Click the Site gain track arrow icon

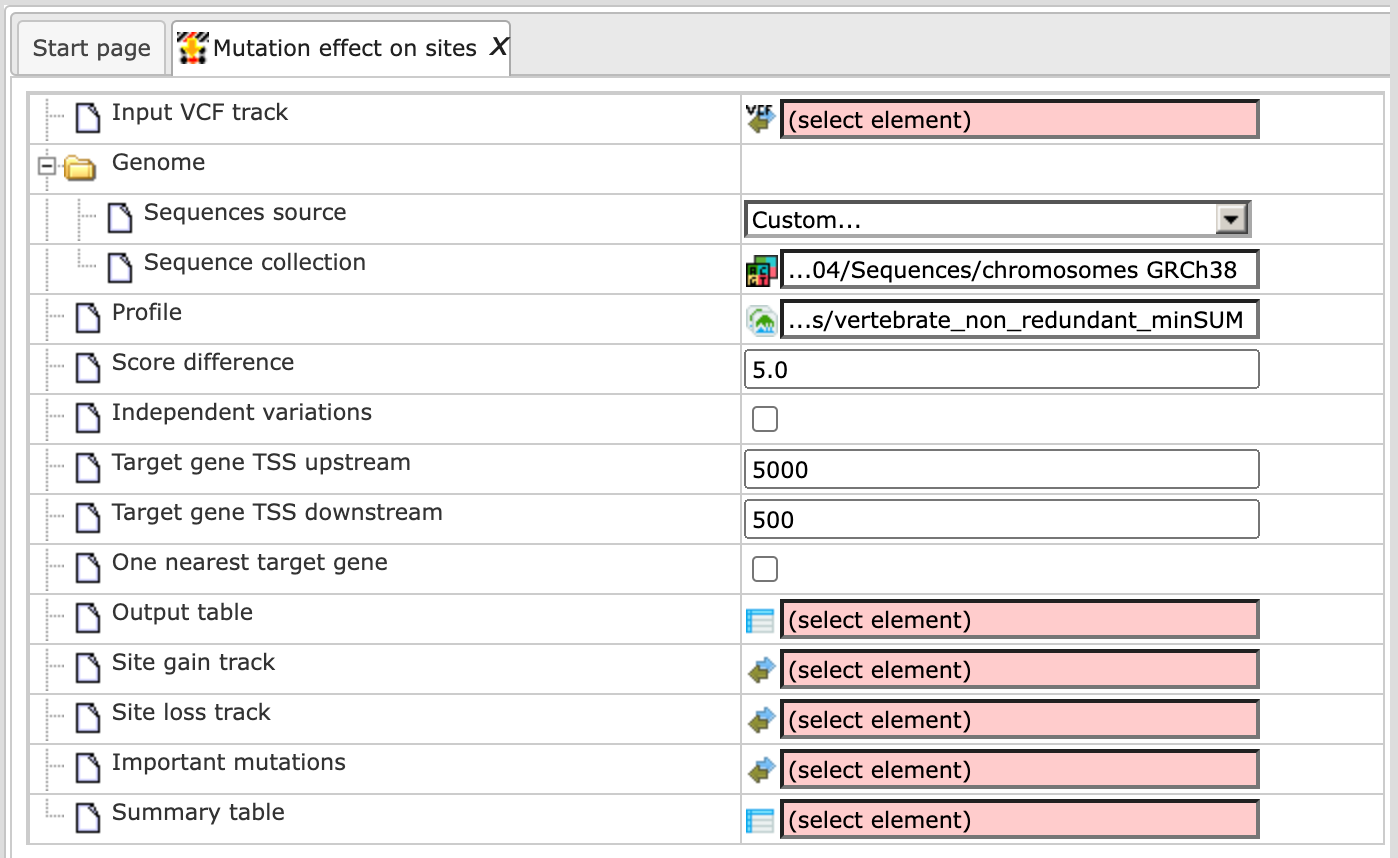tap(761, 670)
